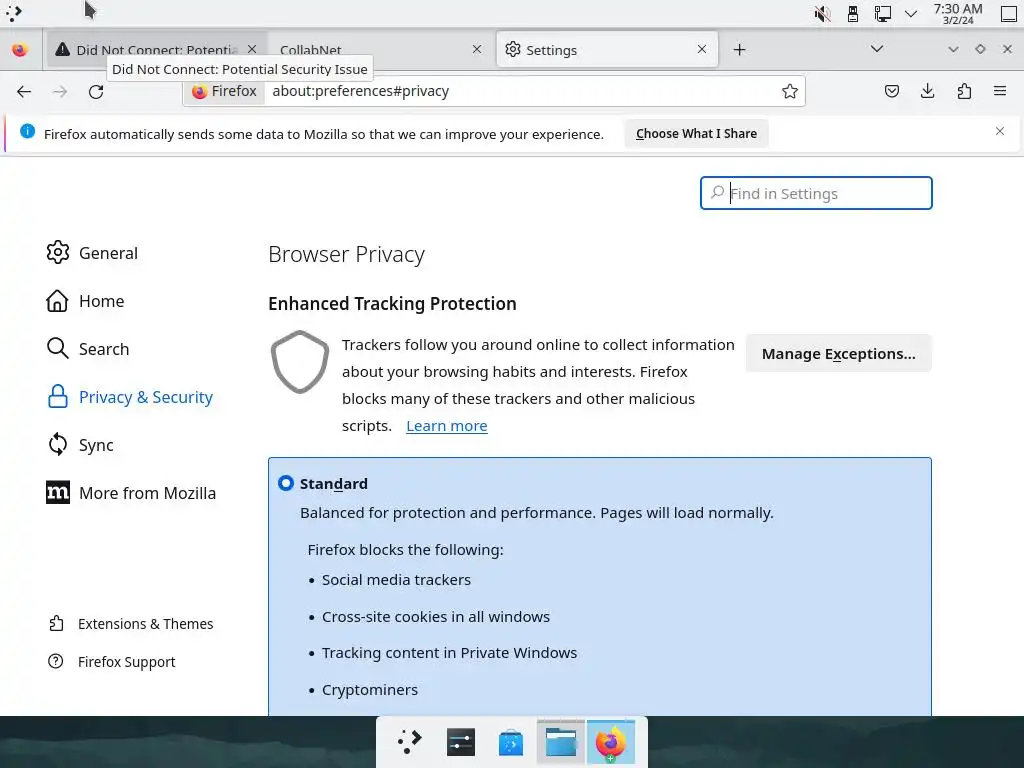Open Extensions puzzle icon in toolbar
This screenshot has width=1024, height=768.
pyautogui.click(x=964, y=91)
